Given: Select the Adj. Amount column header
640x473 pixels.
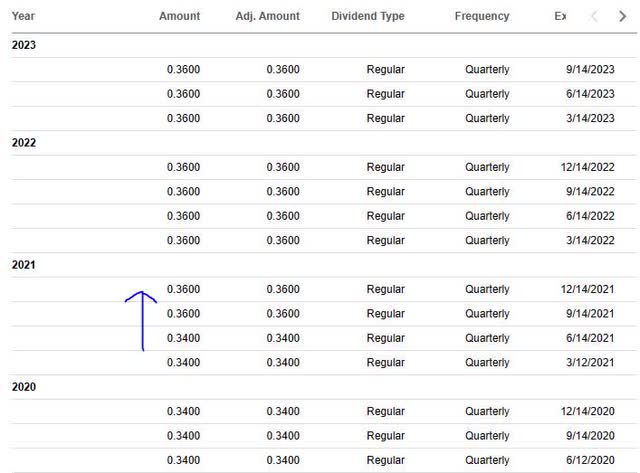Looking at the screenshot, I should (267, 16).
